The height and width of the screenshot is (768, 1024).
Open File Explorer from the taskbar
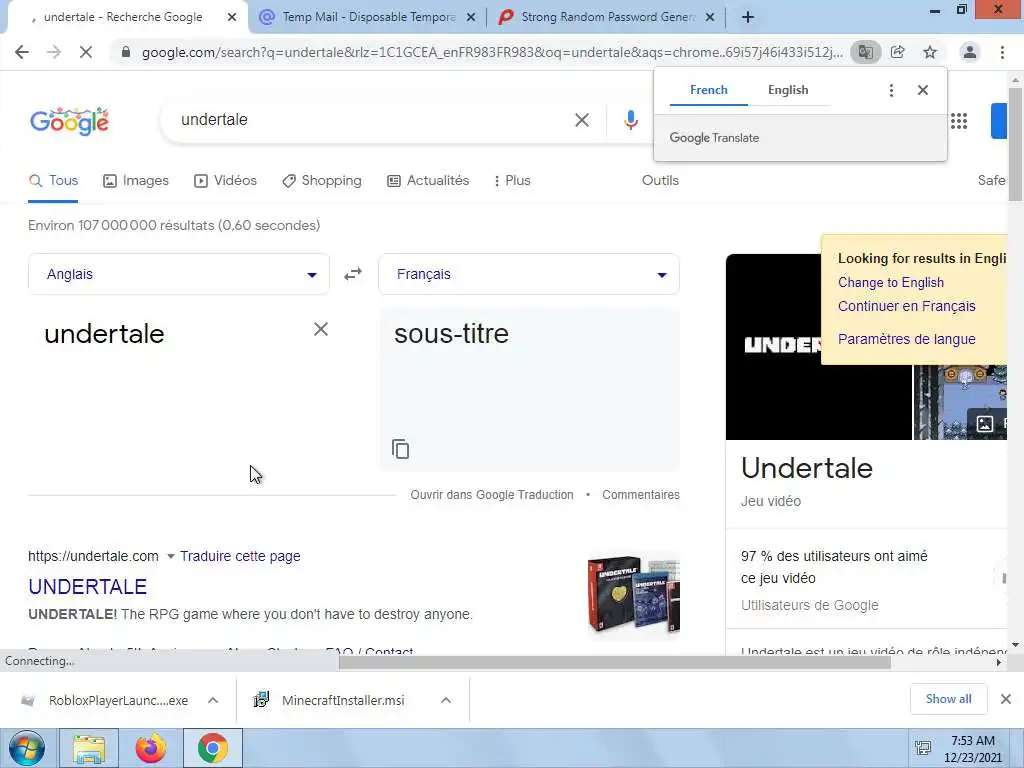[89, 748]
